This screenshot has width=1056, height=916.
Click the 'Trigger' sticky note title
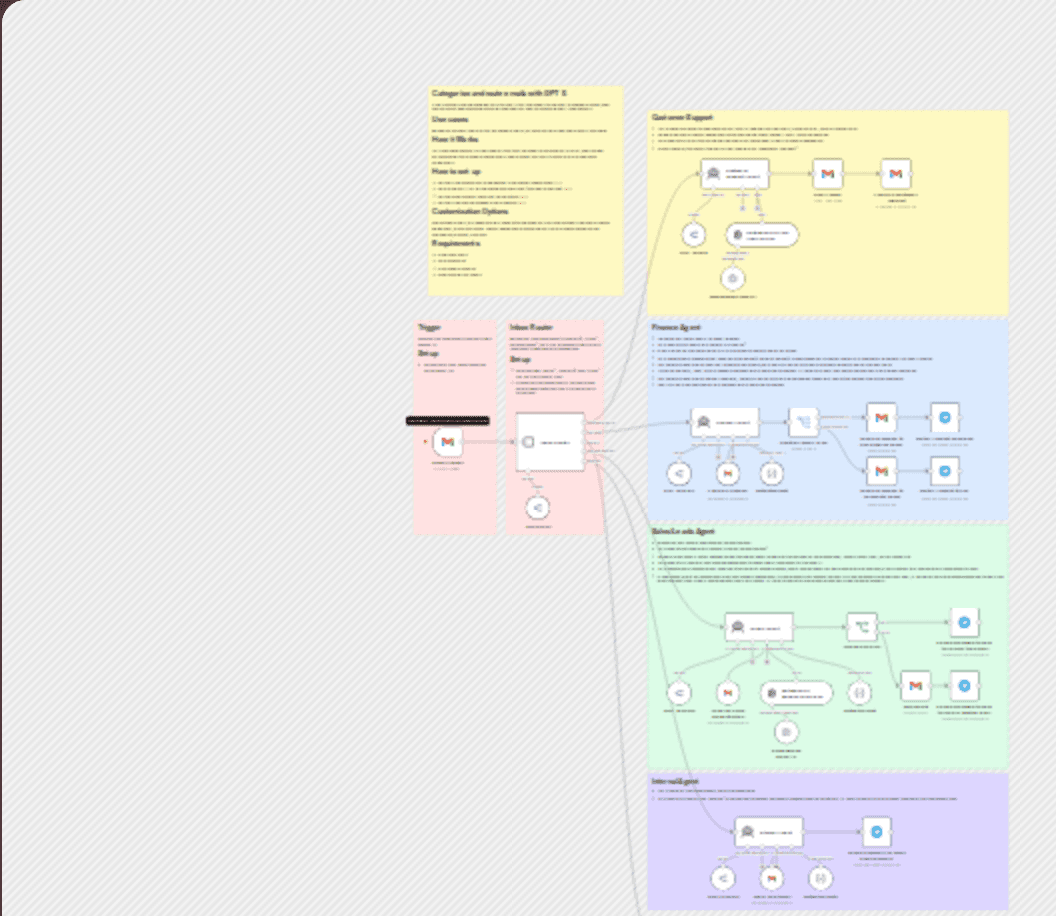(x=429, y=327)
